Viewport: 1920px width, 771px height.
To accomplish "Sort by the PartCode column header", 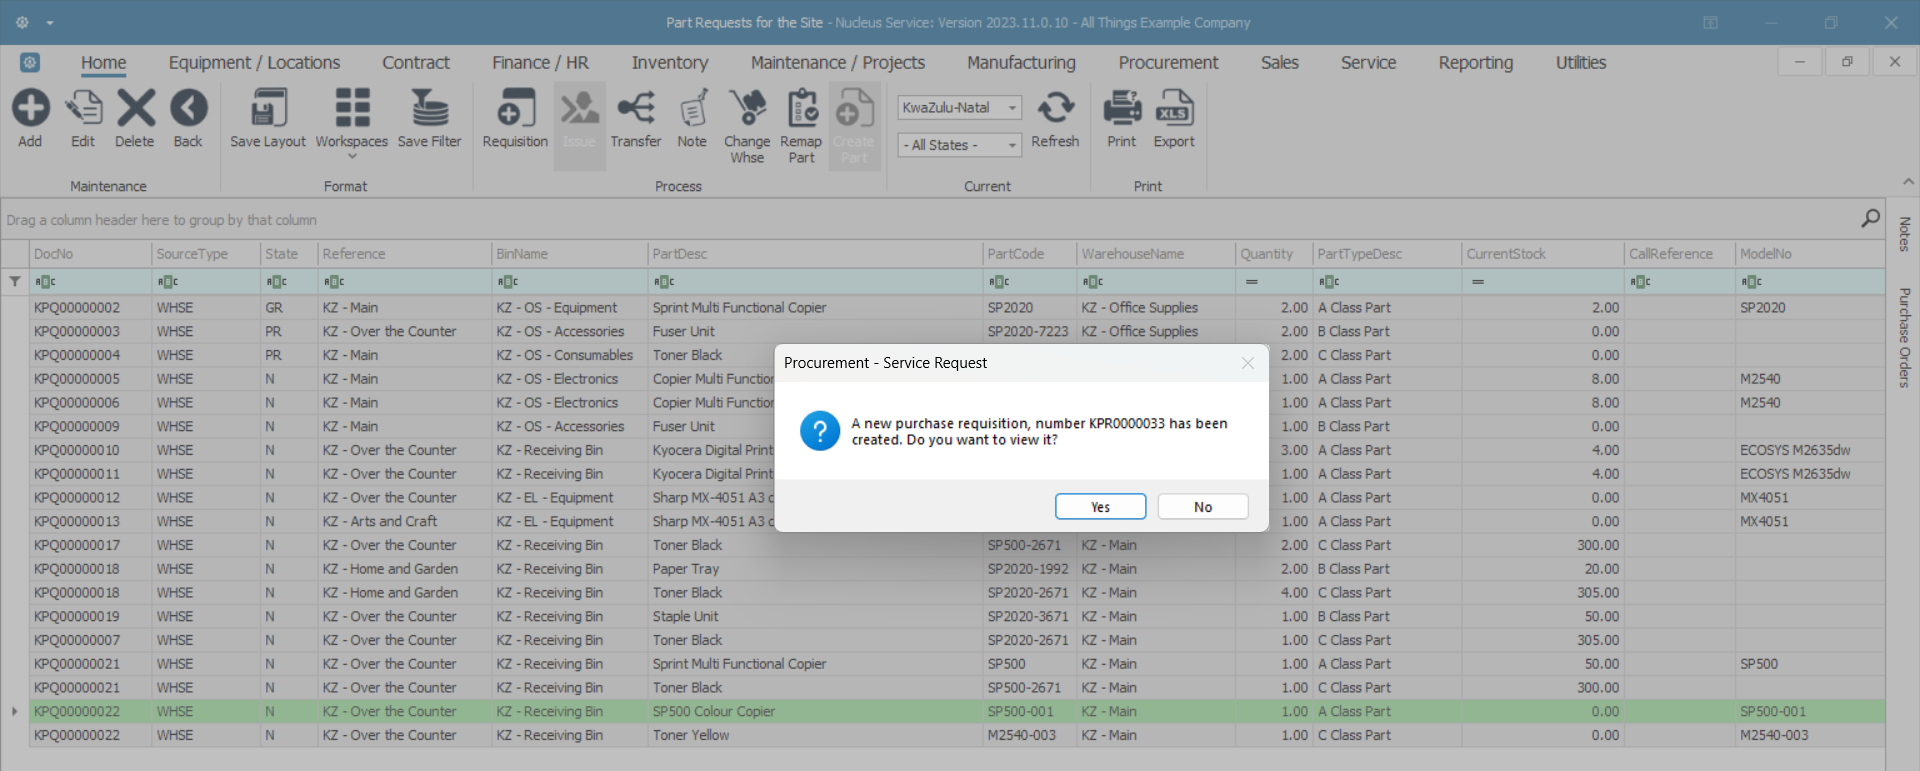I will [1030, 254].
